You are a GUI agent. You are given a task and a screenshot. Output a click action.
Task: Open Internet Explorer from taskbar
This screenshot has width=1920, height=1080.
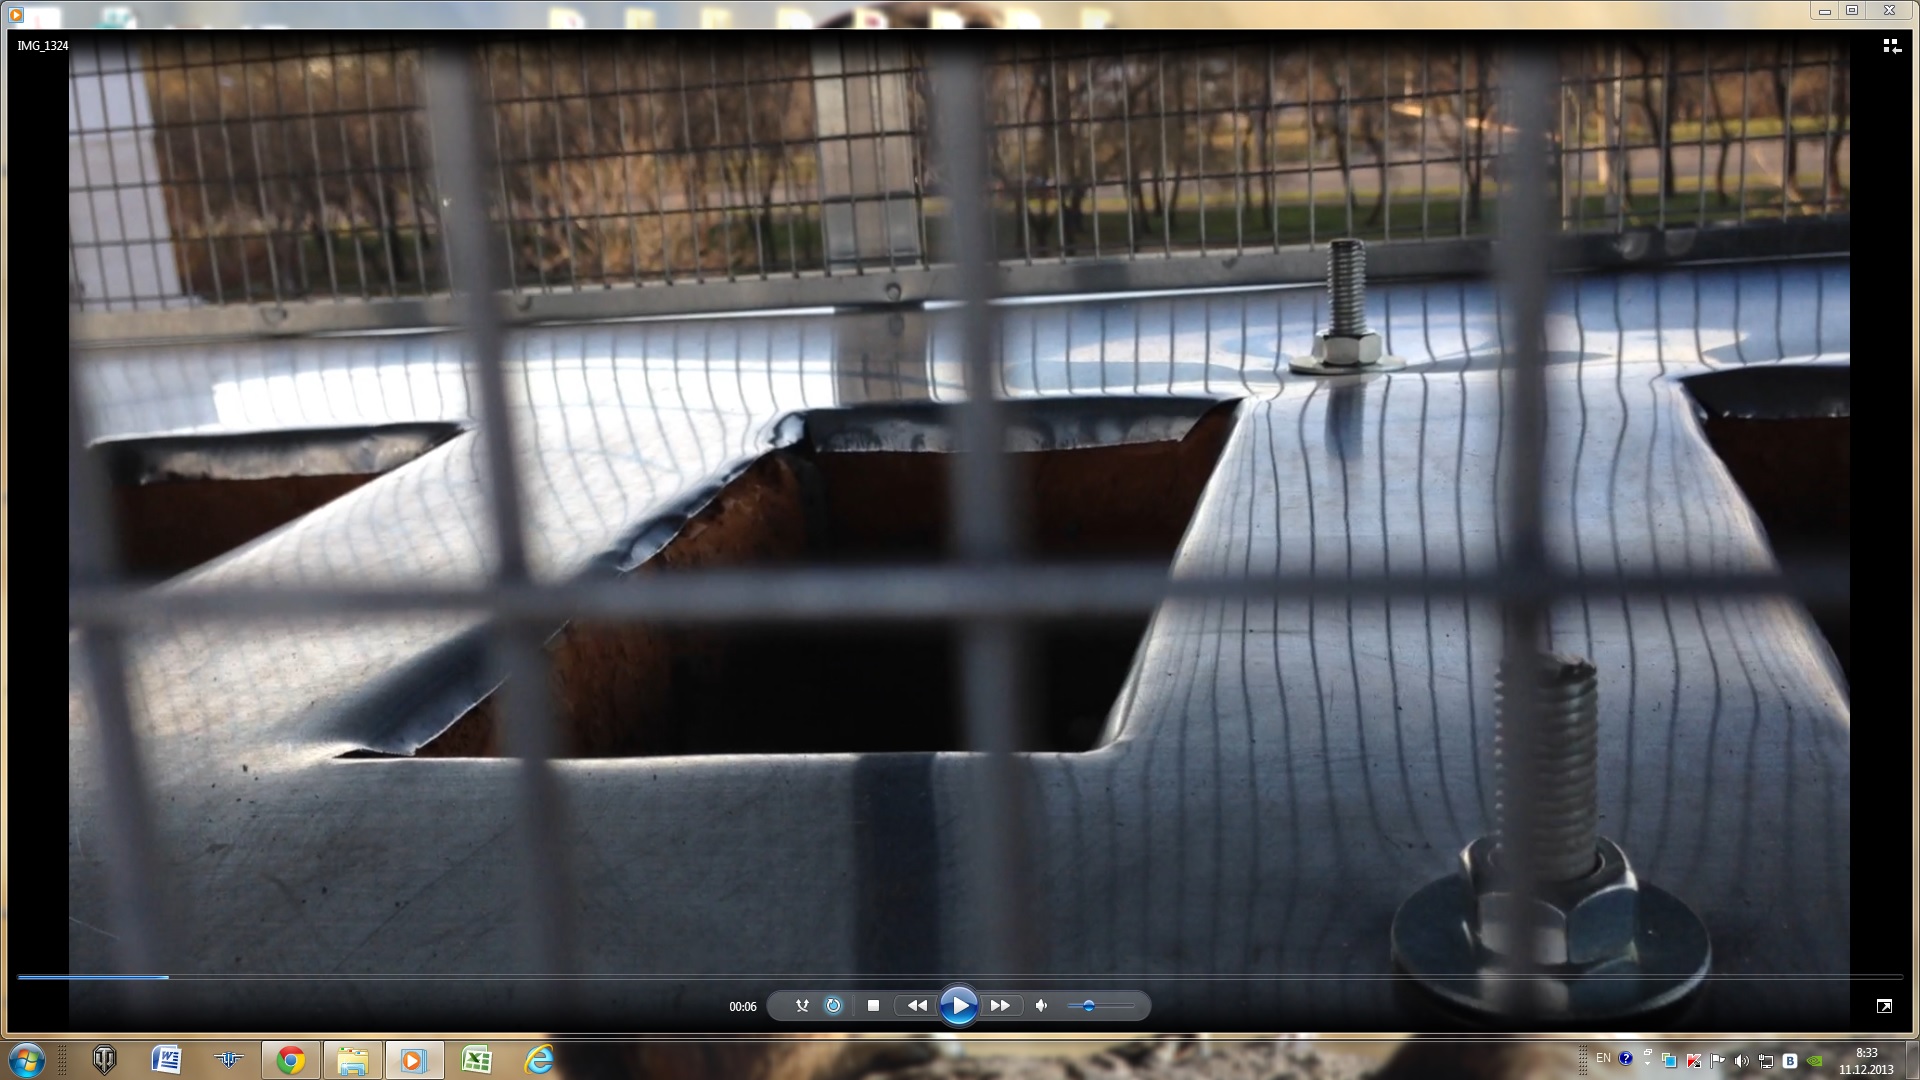pos(539,1060)
